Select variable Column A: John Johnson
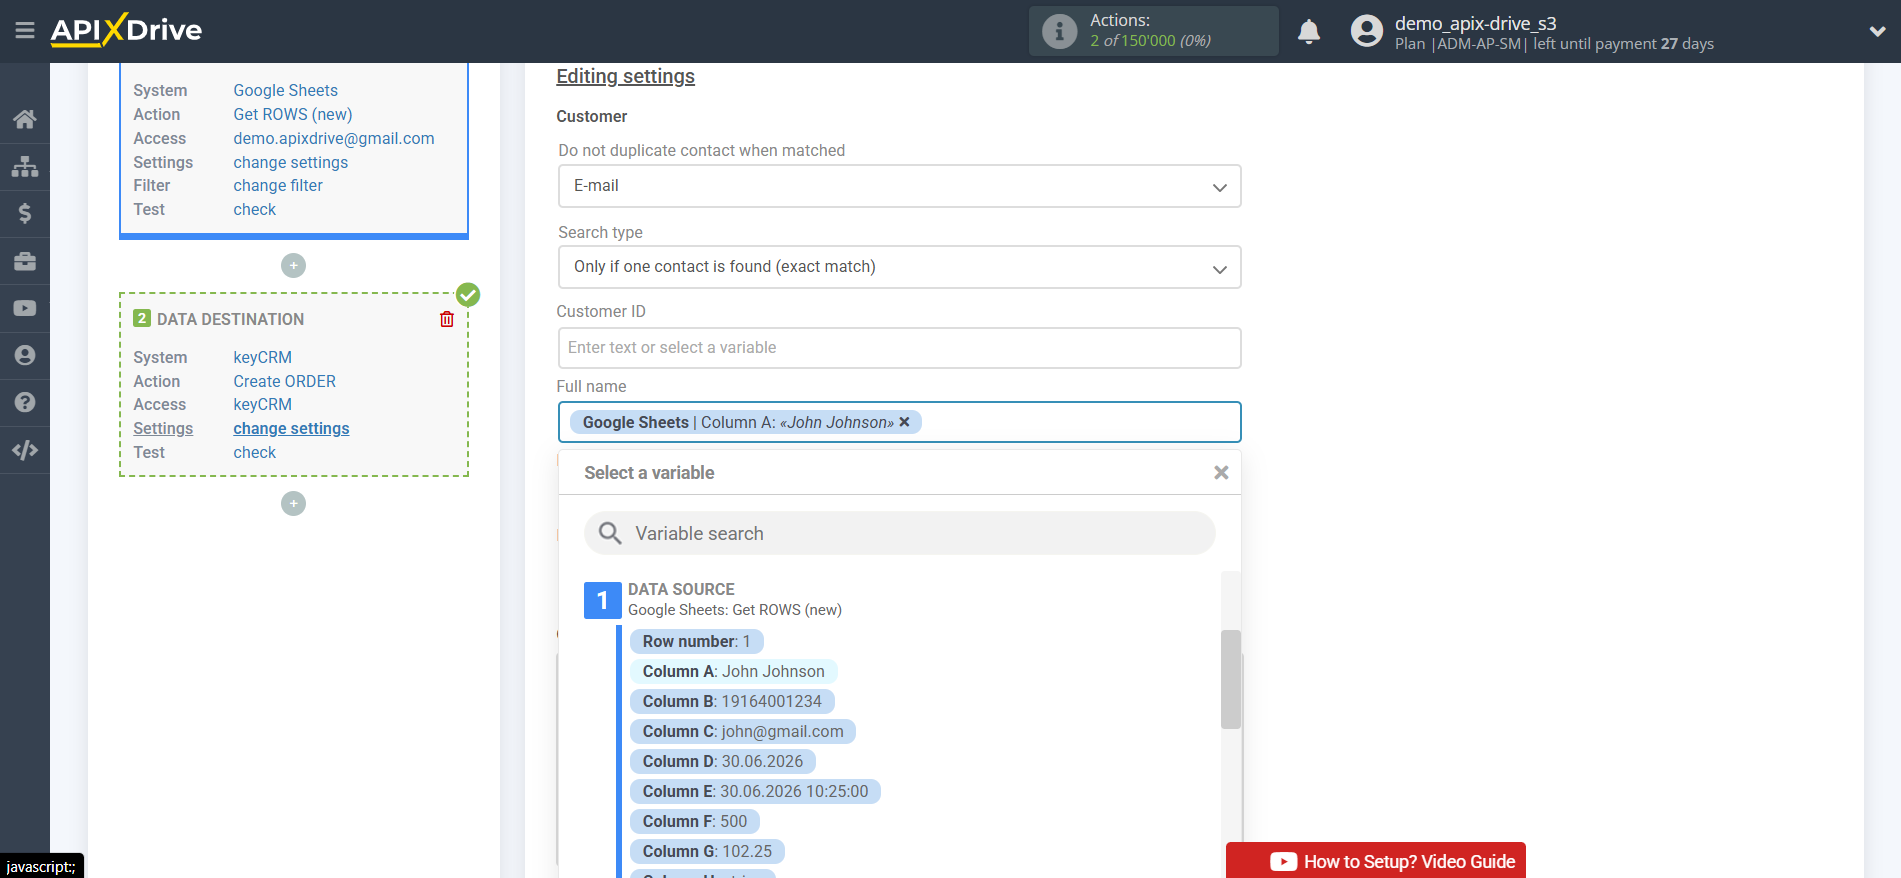This screenshot has width=1901, height=878. pyautogui.click(x=733, y=671)
